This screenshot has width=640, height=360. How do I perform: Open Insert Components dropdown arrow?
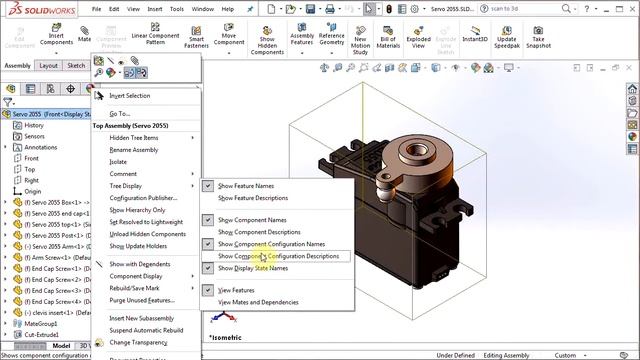56,53
